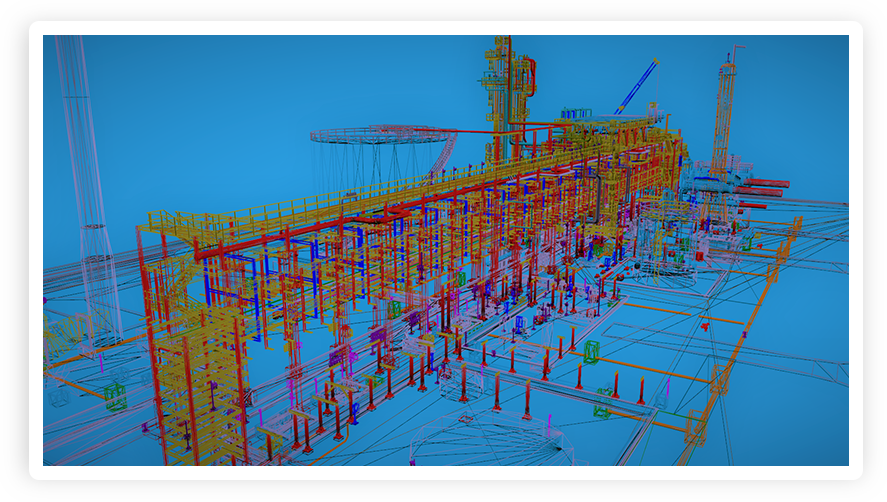The image size is (887, 502).
Task: Click the circular helideck wireframe structure
Action: coord(382,135)
